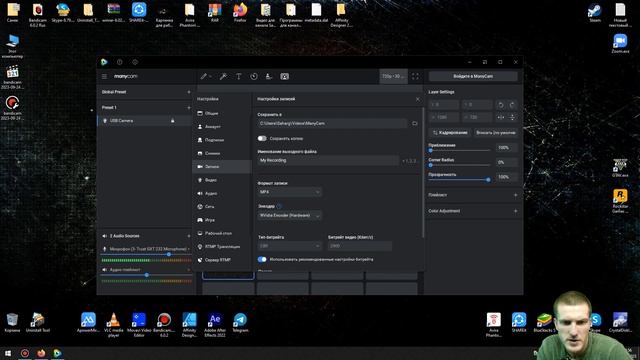This screenshot has height=360, width=640.
Task: Click the encoder info icon
Action: click(279, 207)
